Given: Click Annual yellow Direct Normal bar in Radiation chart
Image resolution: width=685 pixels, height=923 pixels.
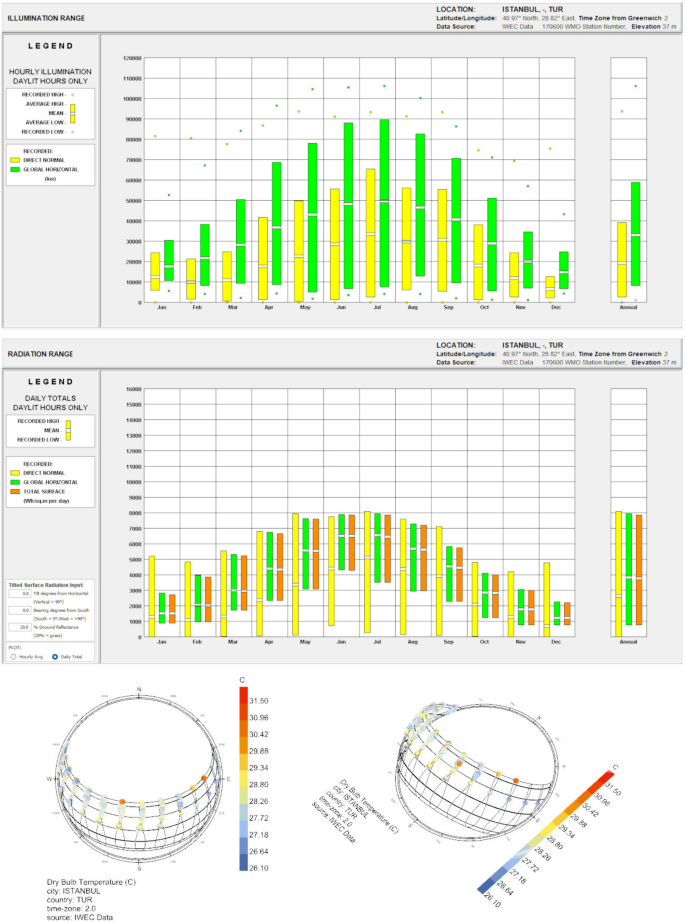Looking at the screenshot, I should coord(618,574).
